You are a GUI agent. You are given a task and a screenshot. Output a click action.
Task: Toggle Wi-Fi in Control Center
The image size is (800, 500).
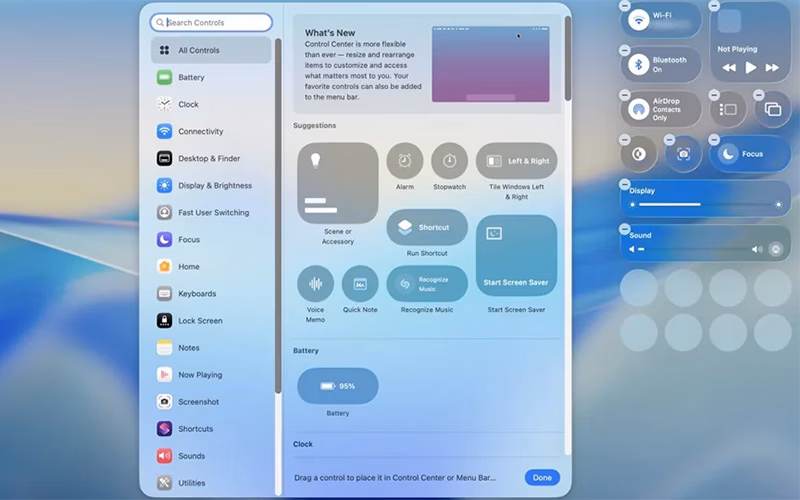[x=639, y=20]
